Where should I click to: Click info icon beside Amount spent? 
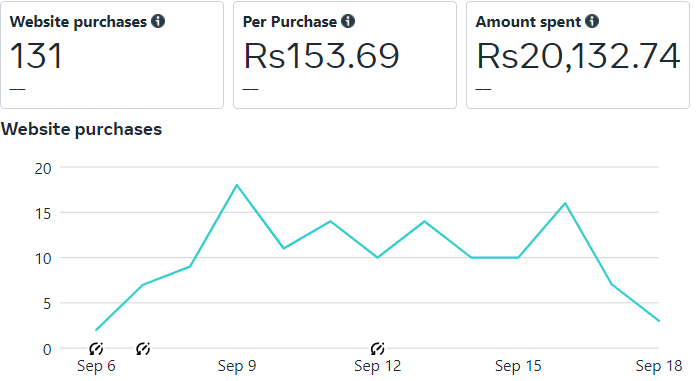[x=592, y=21]
